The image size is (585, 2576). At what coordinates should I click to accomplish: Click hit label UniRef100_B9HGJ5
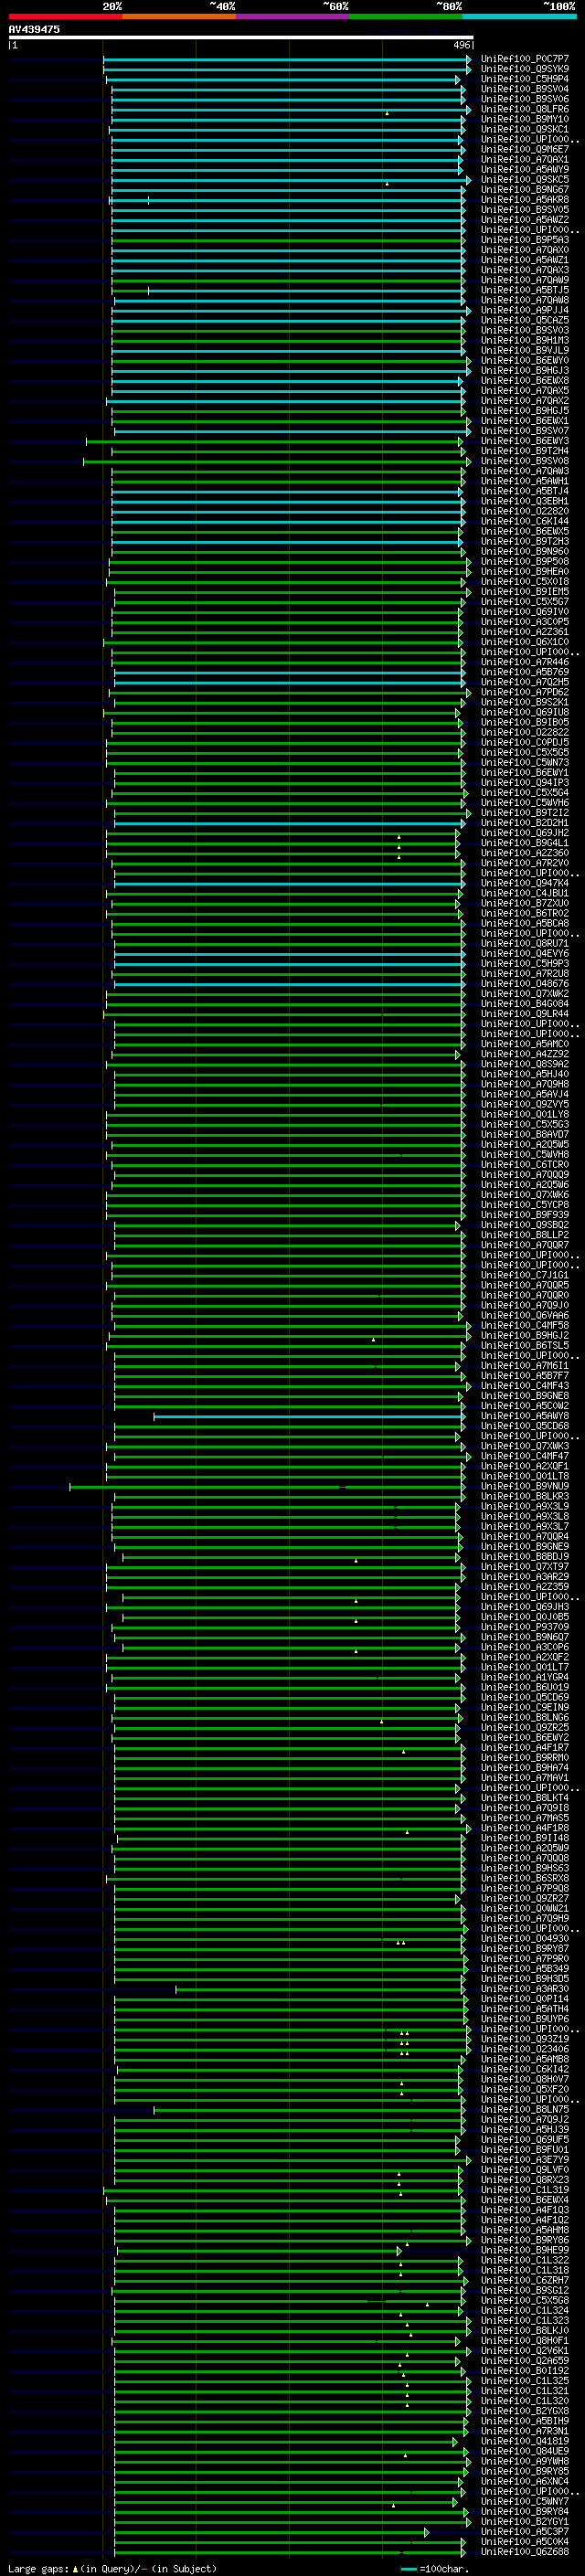tap(525, 411)
